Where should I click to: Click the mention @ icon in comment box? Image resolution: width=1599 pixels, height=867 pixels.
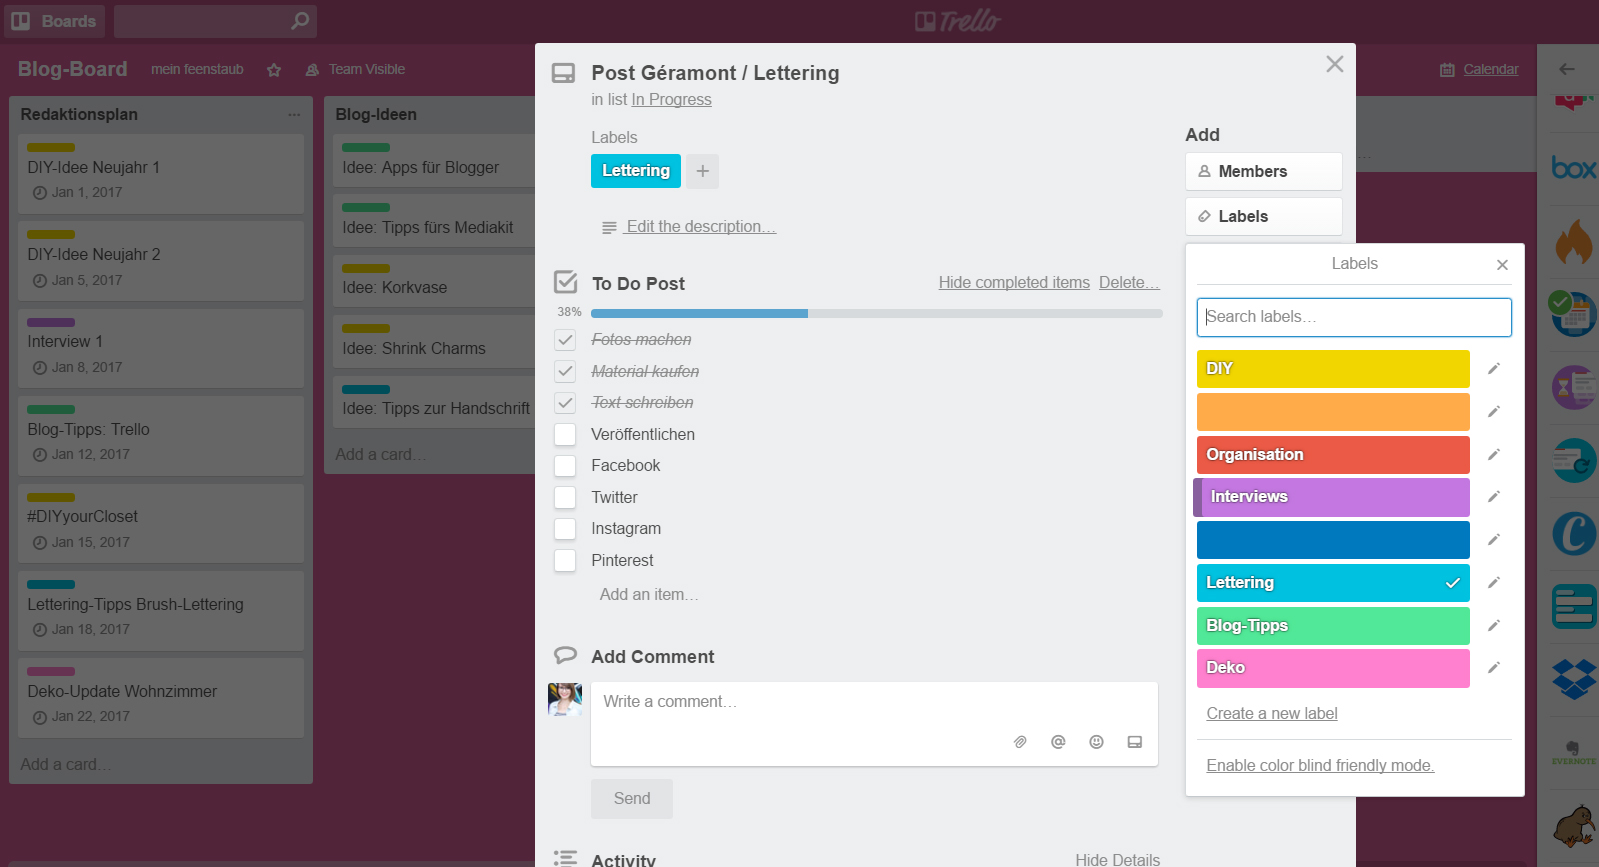(1058, 742)
